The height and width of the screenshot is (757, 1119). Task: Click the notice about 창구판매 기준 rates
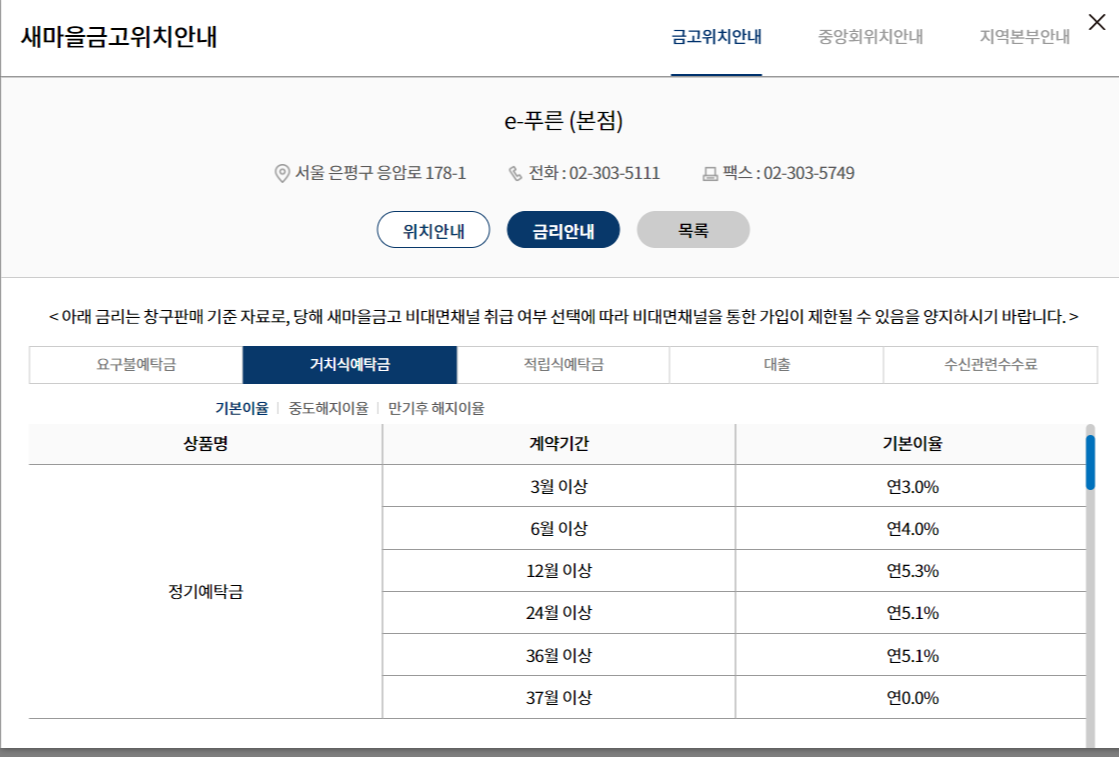click(563, 316)
